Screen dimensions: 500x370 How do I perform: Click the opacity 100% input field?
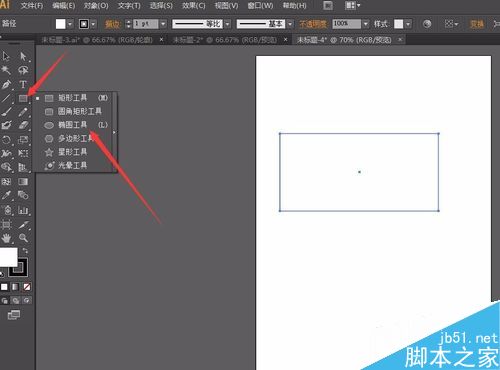[346, 24]
